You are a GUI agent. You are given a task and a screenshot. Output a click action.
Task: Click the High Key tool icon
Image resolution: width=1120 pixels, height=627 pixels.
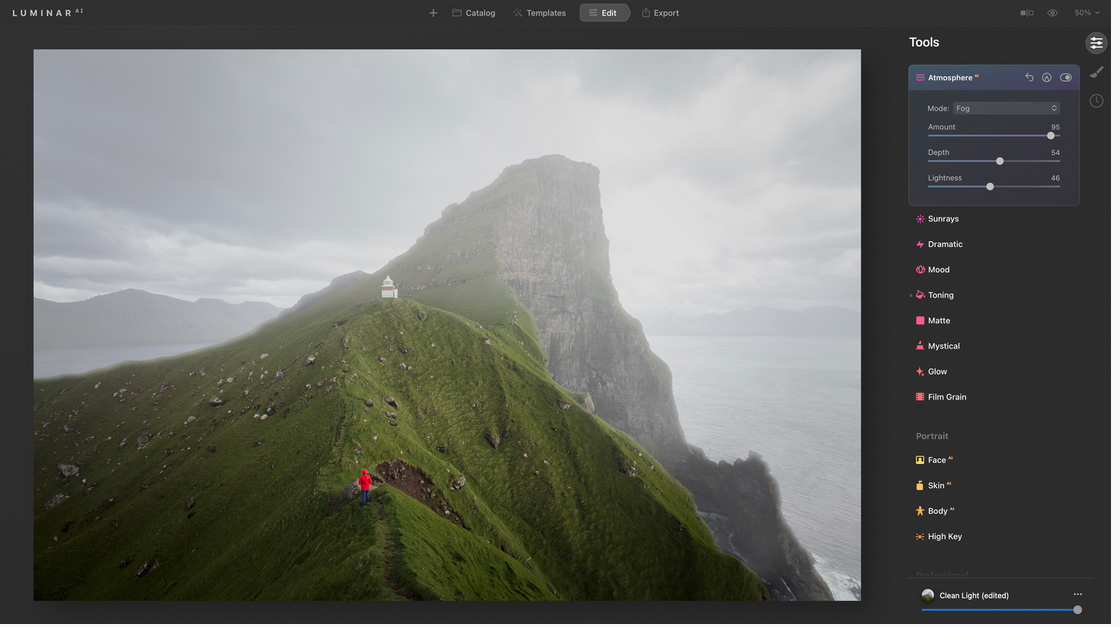(920, 537)
